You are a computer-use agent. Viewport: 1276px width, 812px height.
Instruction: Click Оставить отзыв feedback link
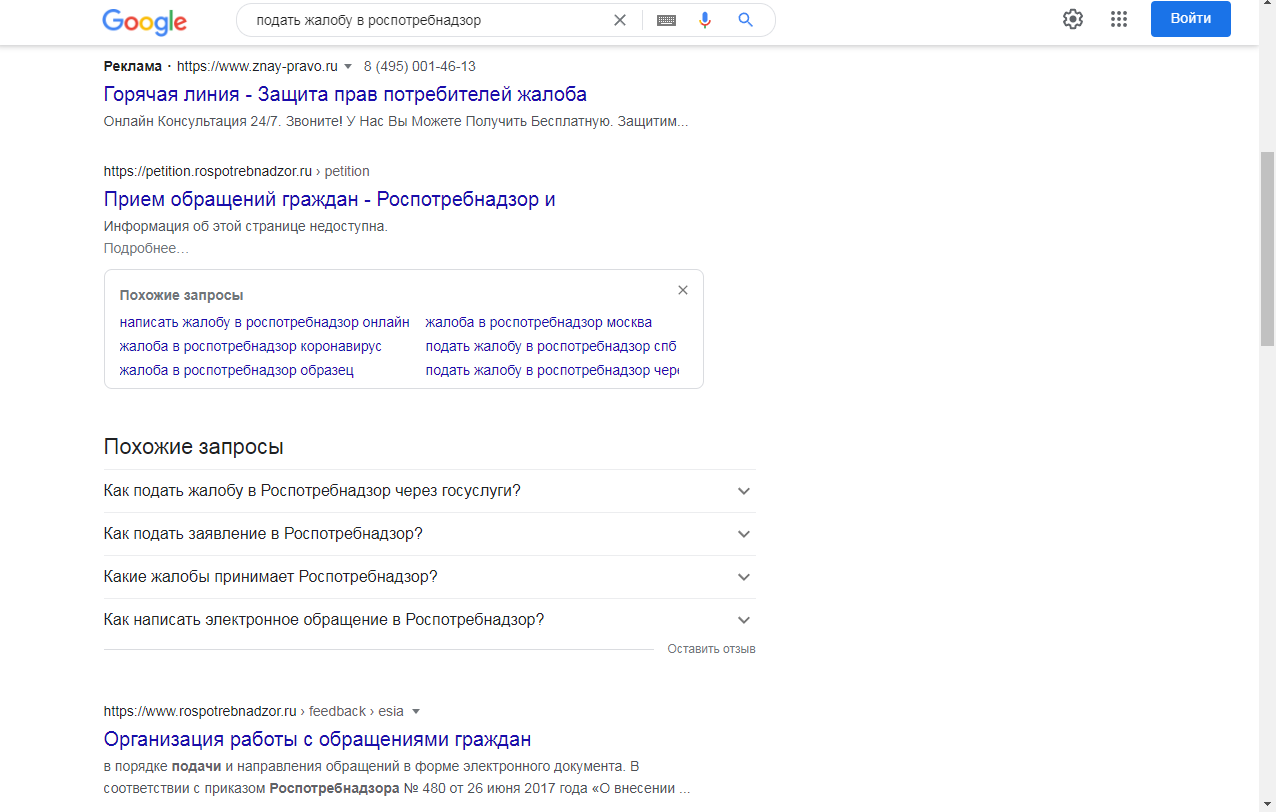tap(712, 649)
